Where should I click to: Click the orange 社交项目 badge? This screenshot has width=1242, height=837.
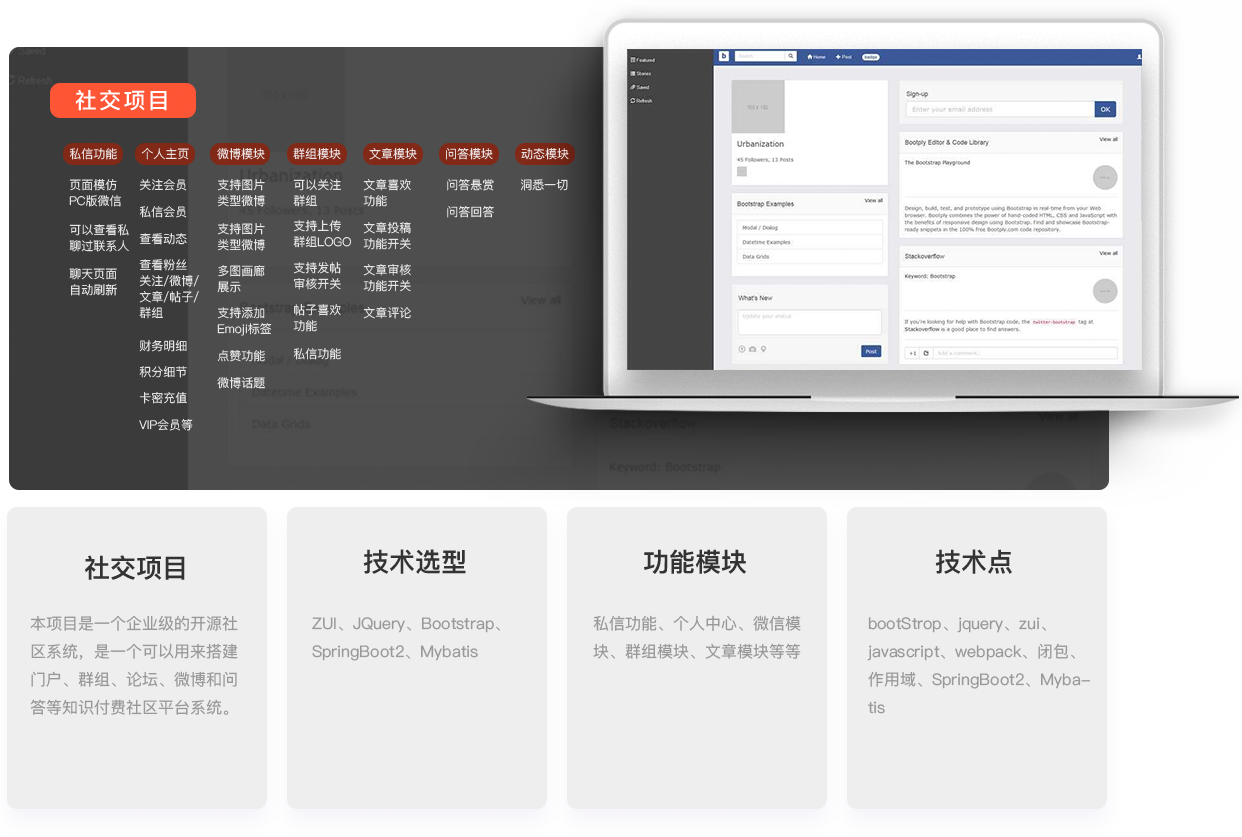coord(123,101)
